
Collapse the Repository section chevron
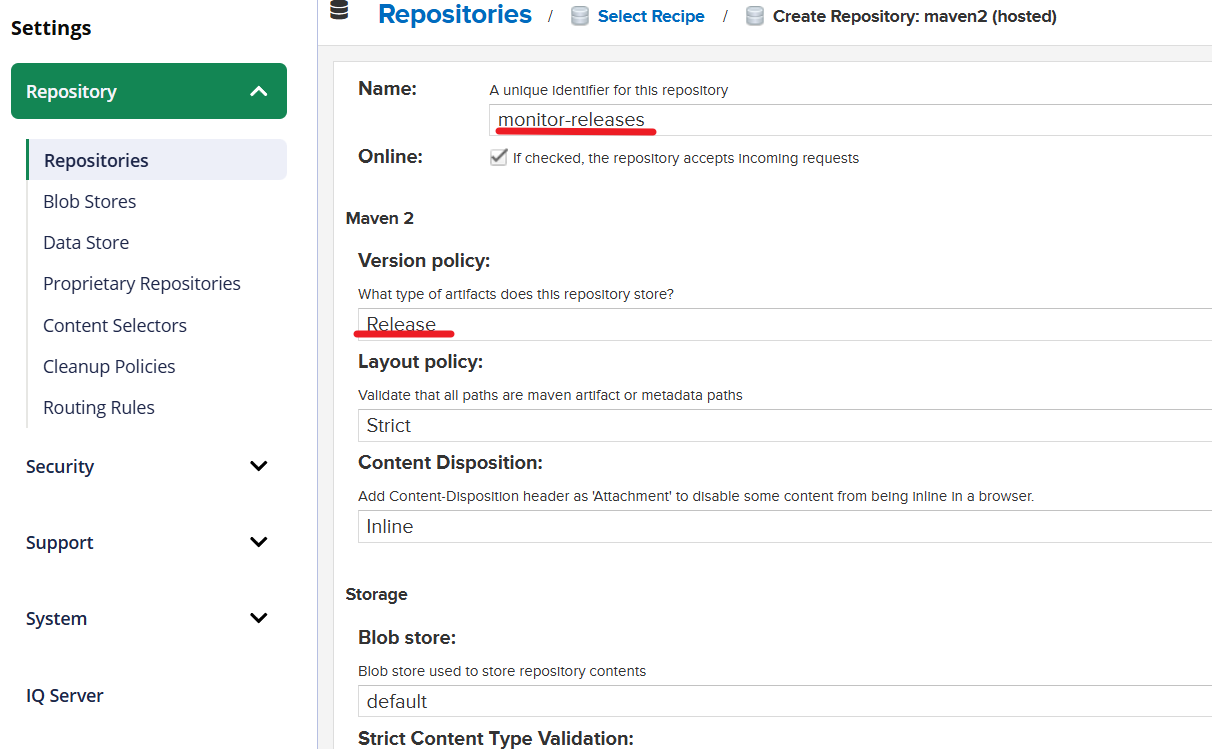(x=259, y=91)
